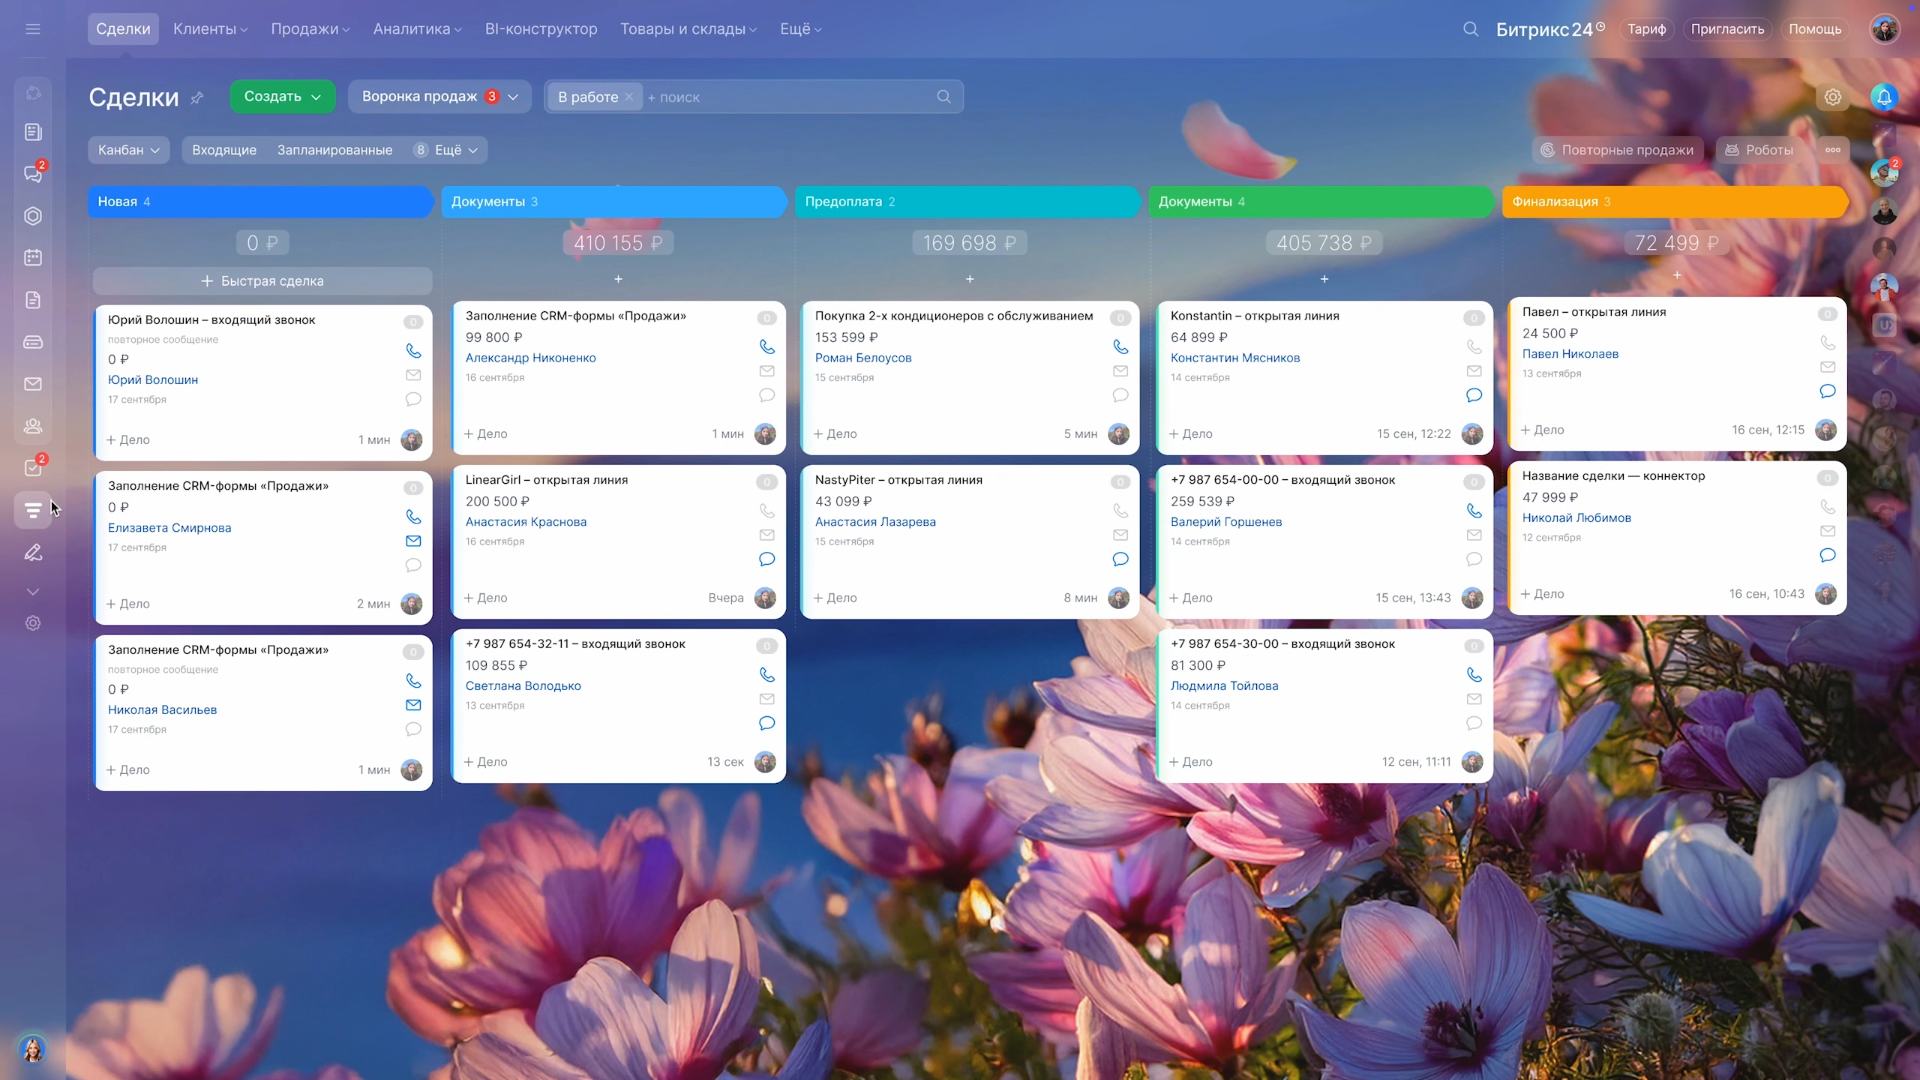Image resolution: width=1920 pixels, height=1080 pixels.
Task: Open calendar icon in left sidebar
Action: point(33,258)
